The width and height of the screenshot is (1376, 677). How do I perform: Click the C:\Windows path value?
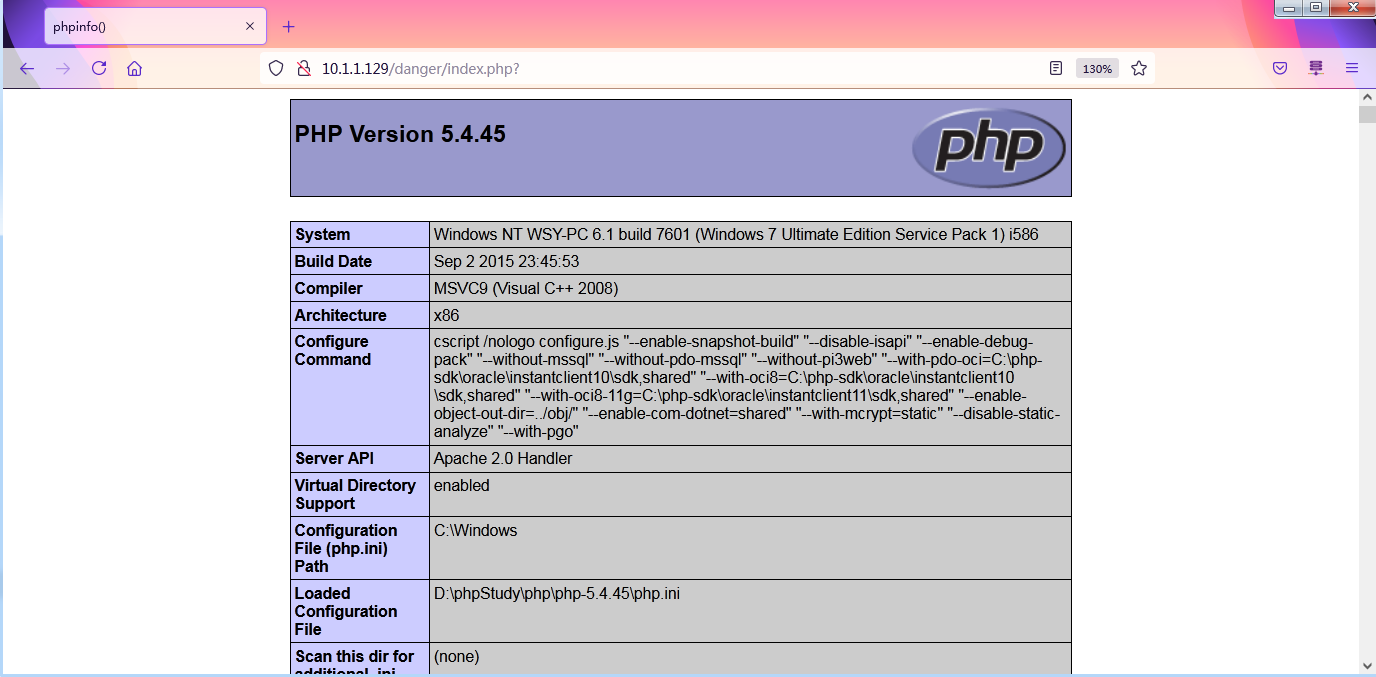(475, 531)
